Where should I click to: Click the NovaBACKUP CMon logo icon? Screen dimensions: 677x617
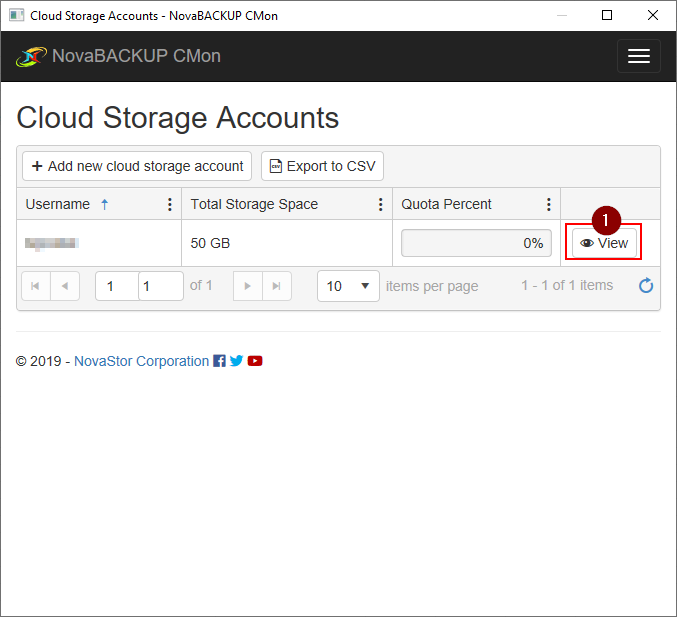pyautogui.click(x=31, y=57)
